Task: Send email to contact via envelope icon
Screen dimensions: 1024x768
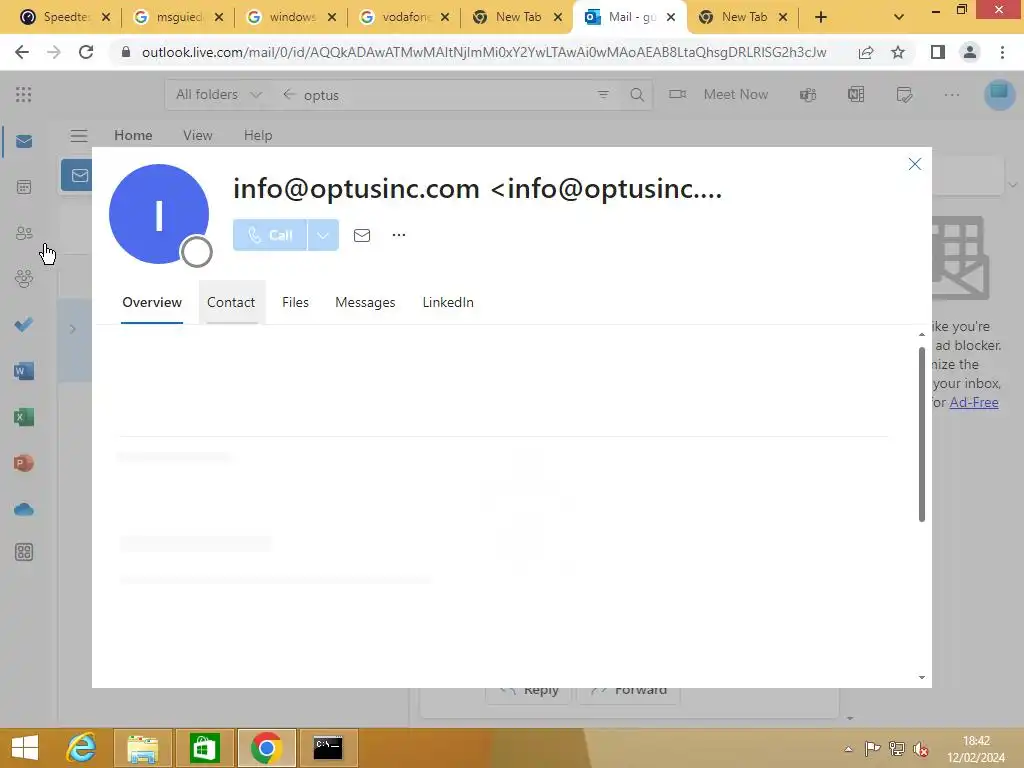Action: pos(362,235)
